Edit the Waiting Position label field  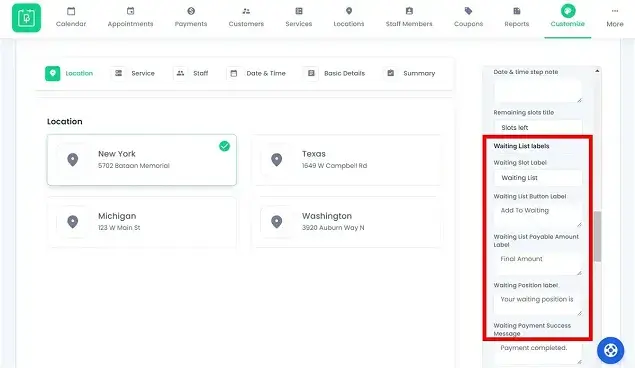(538, 304)
